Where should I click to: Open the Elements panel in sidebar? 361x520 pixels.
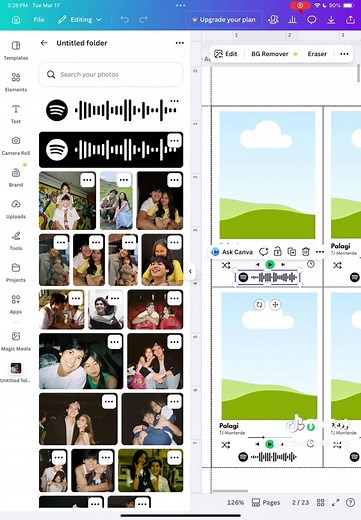click(16, 82)
